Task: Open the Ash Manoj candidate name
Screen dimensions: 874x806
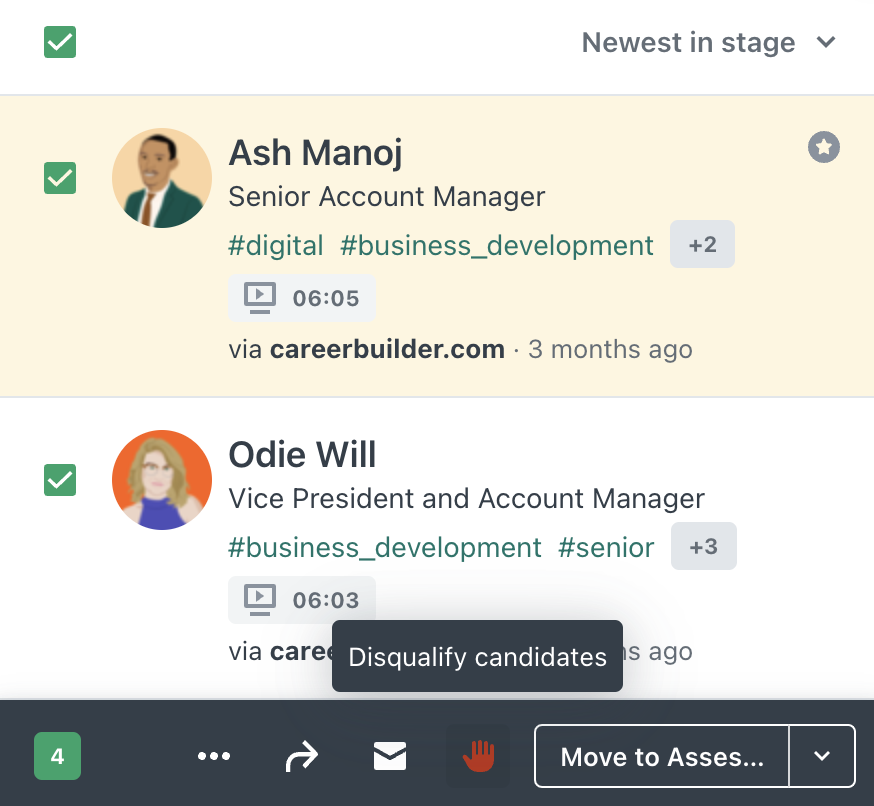Action: point(315,153)
